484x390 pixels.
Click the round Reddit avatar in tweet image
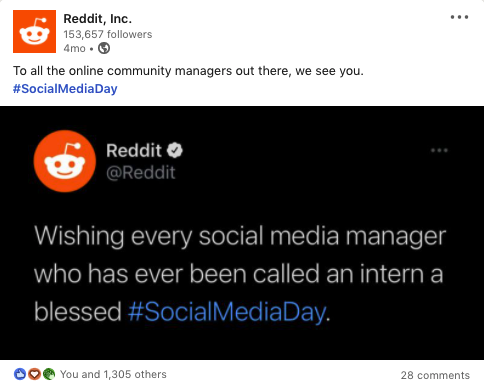click(x=65, y=161)
